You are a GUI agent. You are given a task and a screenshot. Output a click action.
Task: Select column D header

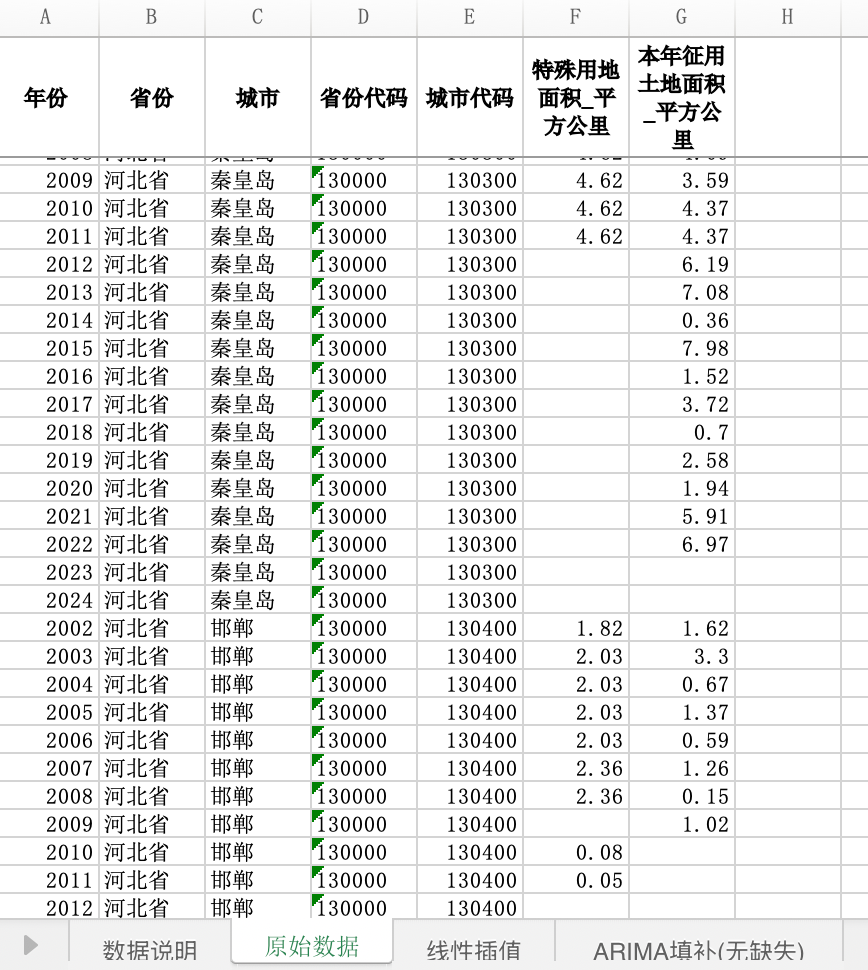point(363,17)
